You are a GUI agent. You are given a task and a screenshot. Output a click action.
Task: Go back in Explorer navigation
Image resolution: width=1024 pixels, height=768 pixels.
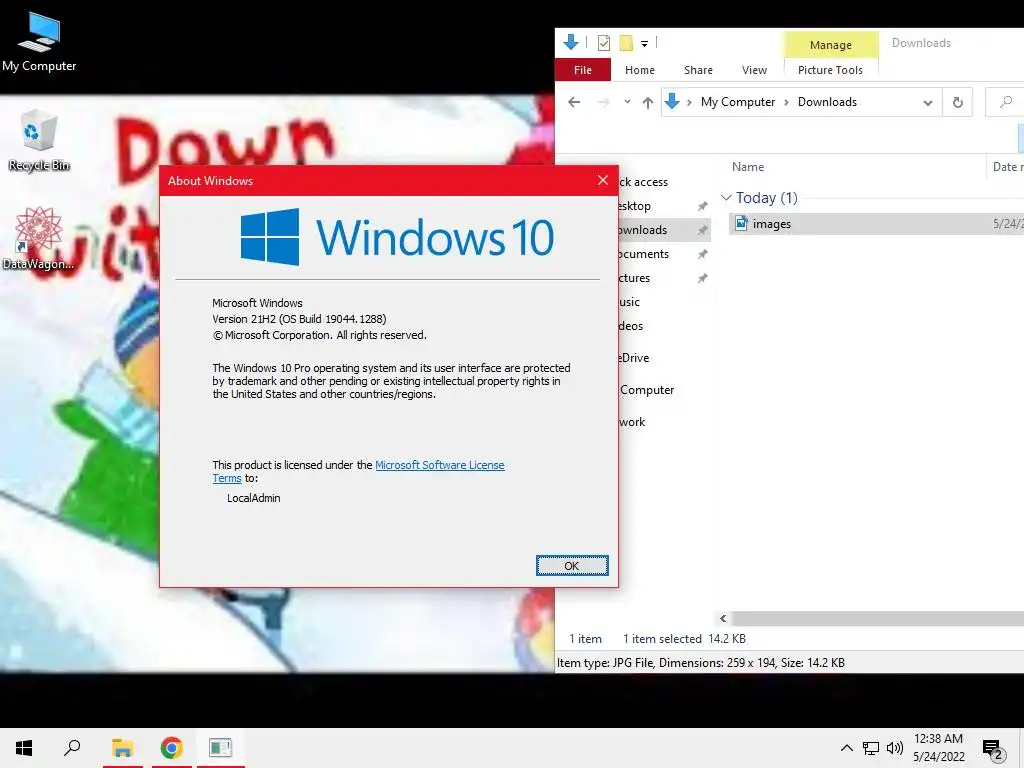pyautogui.click(x=574, y=102)
